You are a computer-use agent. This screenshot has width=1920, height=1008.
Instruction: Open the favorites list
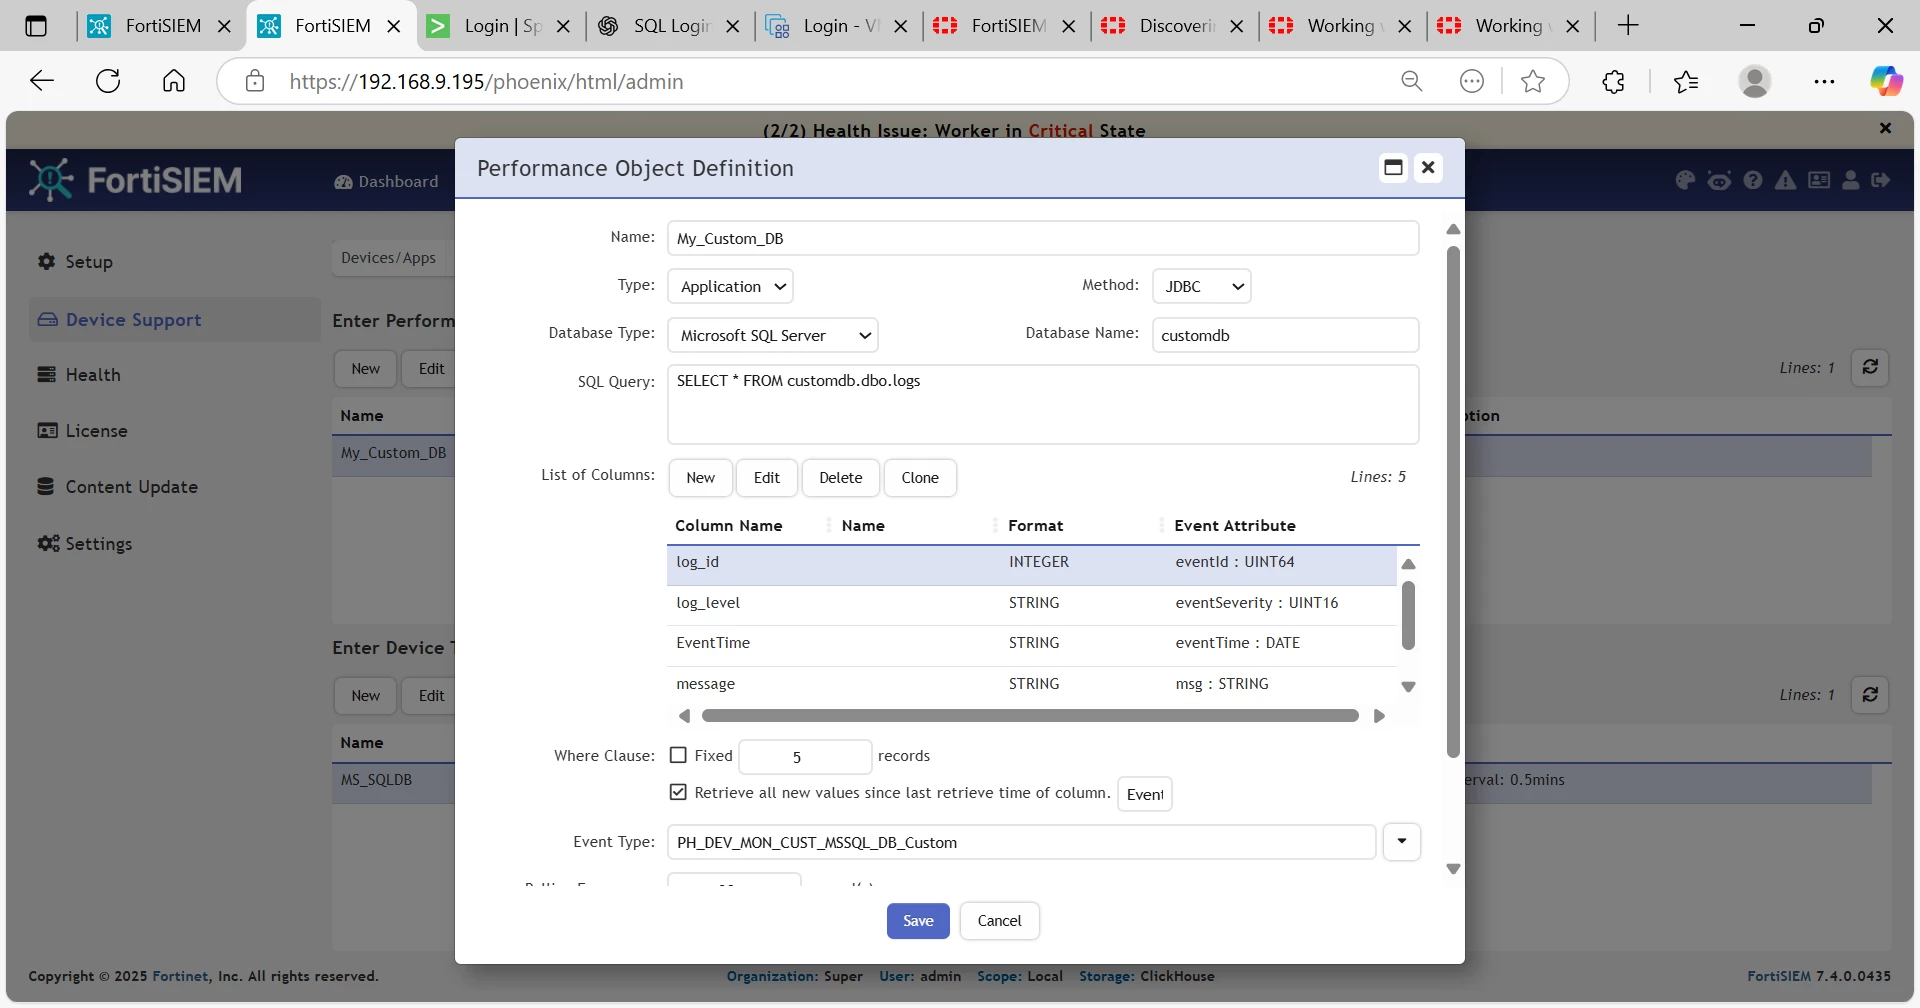point(1686,81)
